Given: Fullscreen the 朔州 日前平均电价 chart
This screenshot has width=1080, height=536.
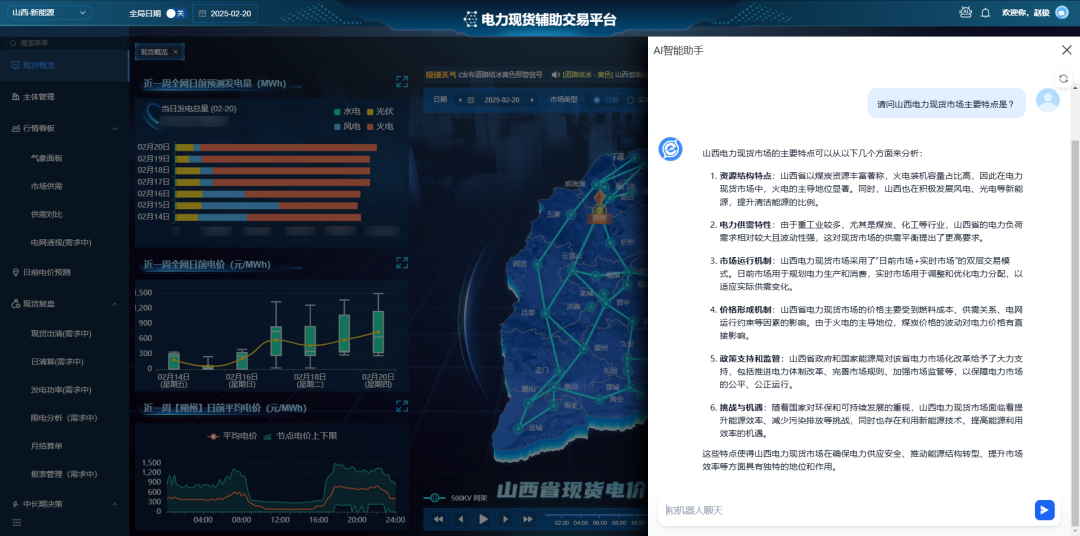Looking at the screenshot, I should tap(402, 406).
